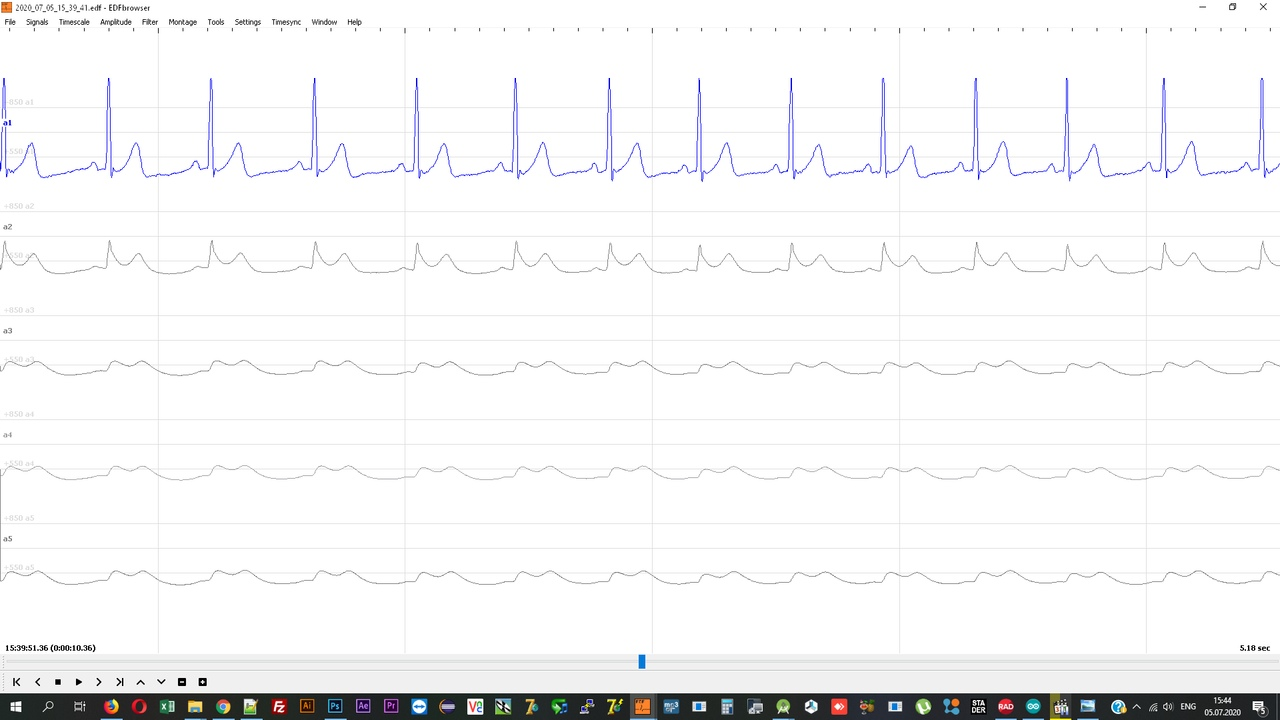Select the a1 signal label
This screenshot has height=720, width=1280.
pyautogui.click(x=7, y=123)
